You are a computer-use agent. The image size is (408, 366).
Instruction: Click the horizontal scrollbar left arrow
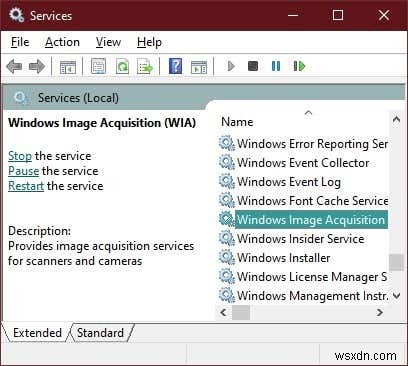click(x=223, y=313)
